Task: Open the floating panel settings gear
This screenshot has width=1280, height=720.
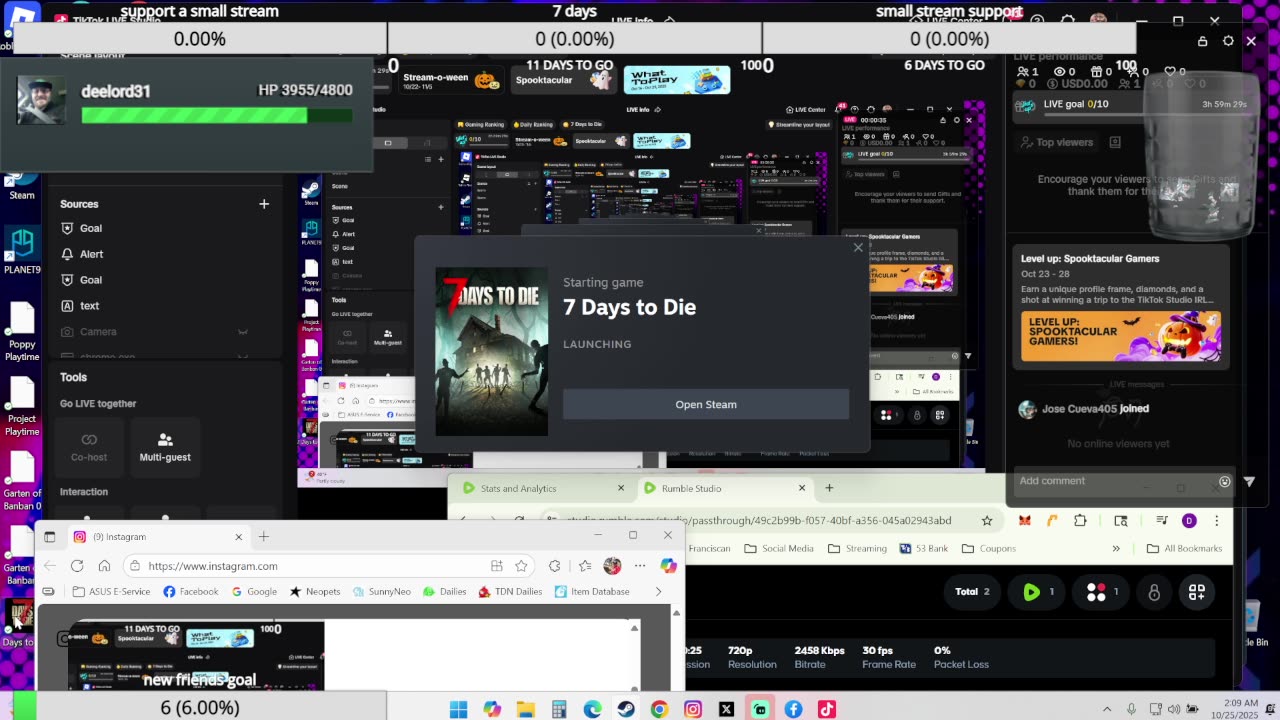Action: pyautogui.click(x=1229, y=41)
